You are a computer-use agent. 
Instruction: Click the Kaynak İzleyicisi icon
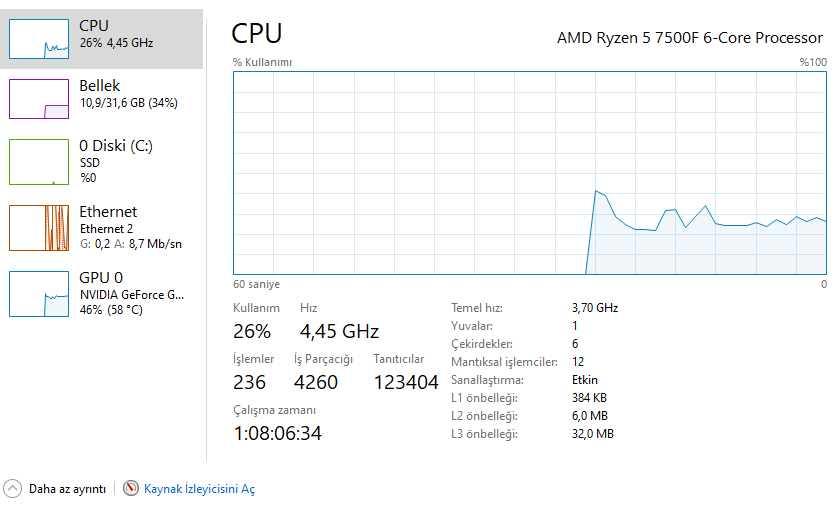(x=131, y=489)
